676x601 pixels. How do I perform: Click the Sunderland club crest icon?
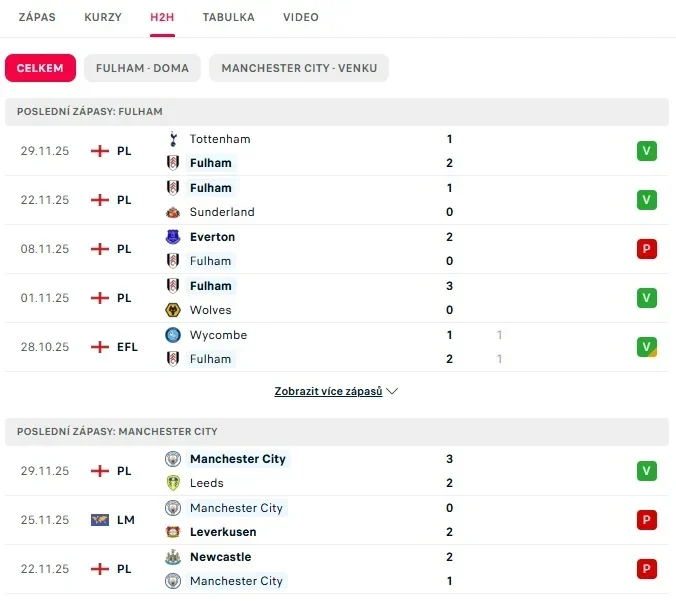click(x=174, y=212)
